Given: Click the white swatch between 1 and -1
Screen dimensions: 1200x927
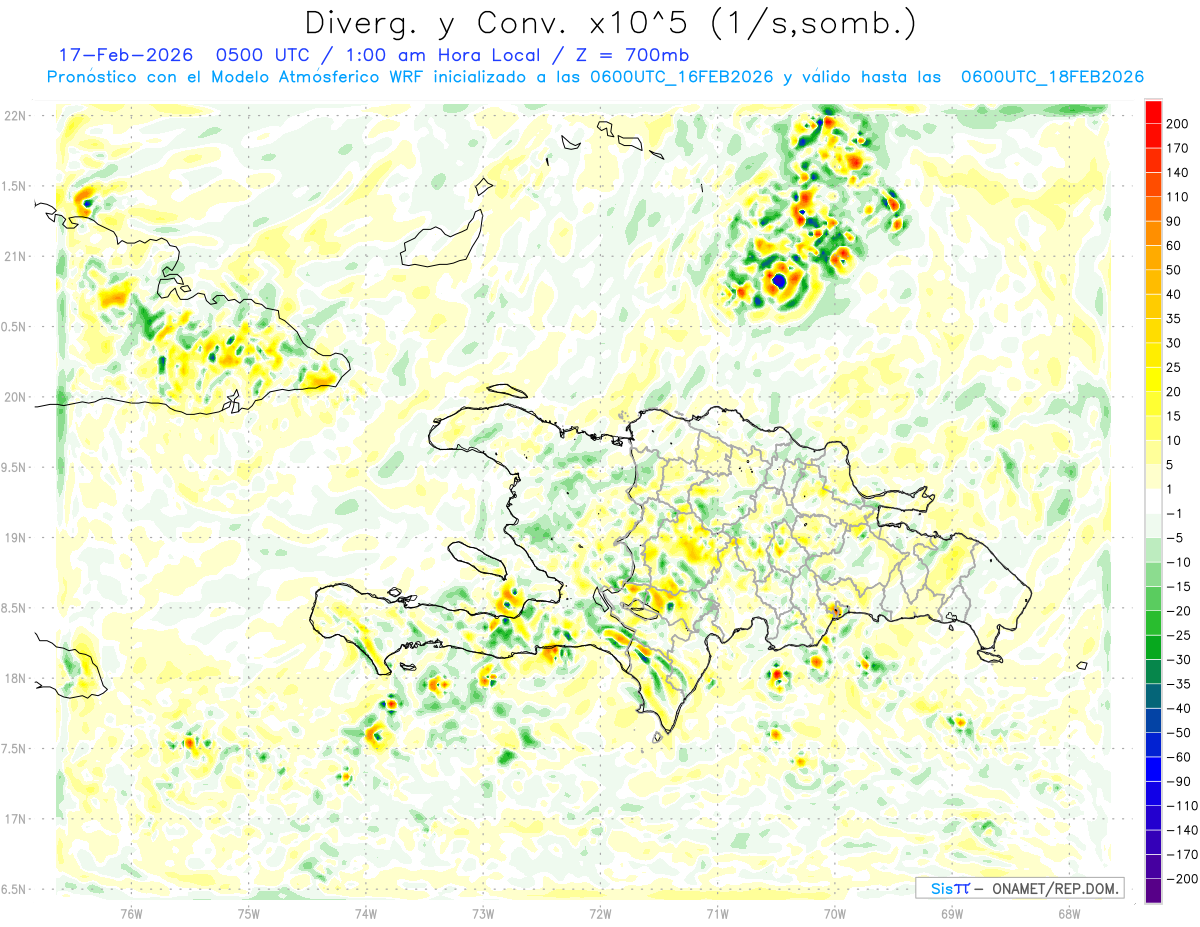Looking at the screenshot, I should click(1153, 502).
